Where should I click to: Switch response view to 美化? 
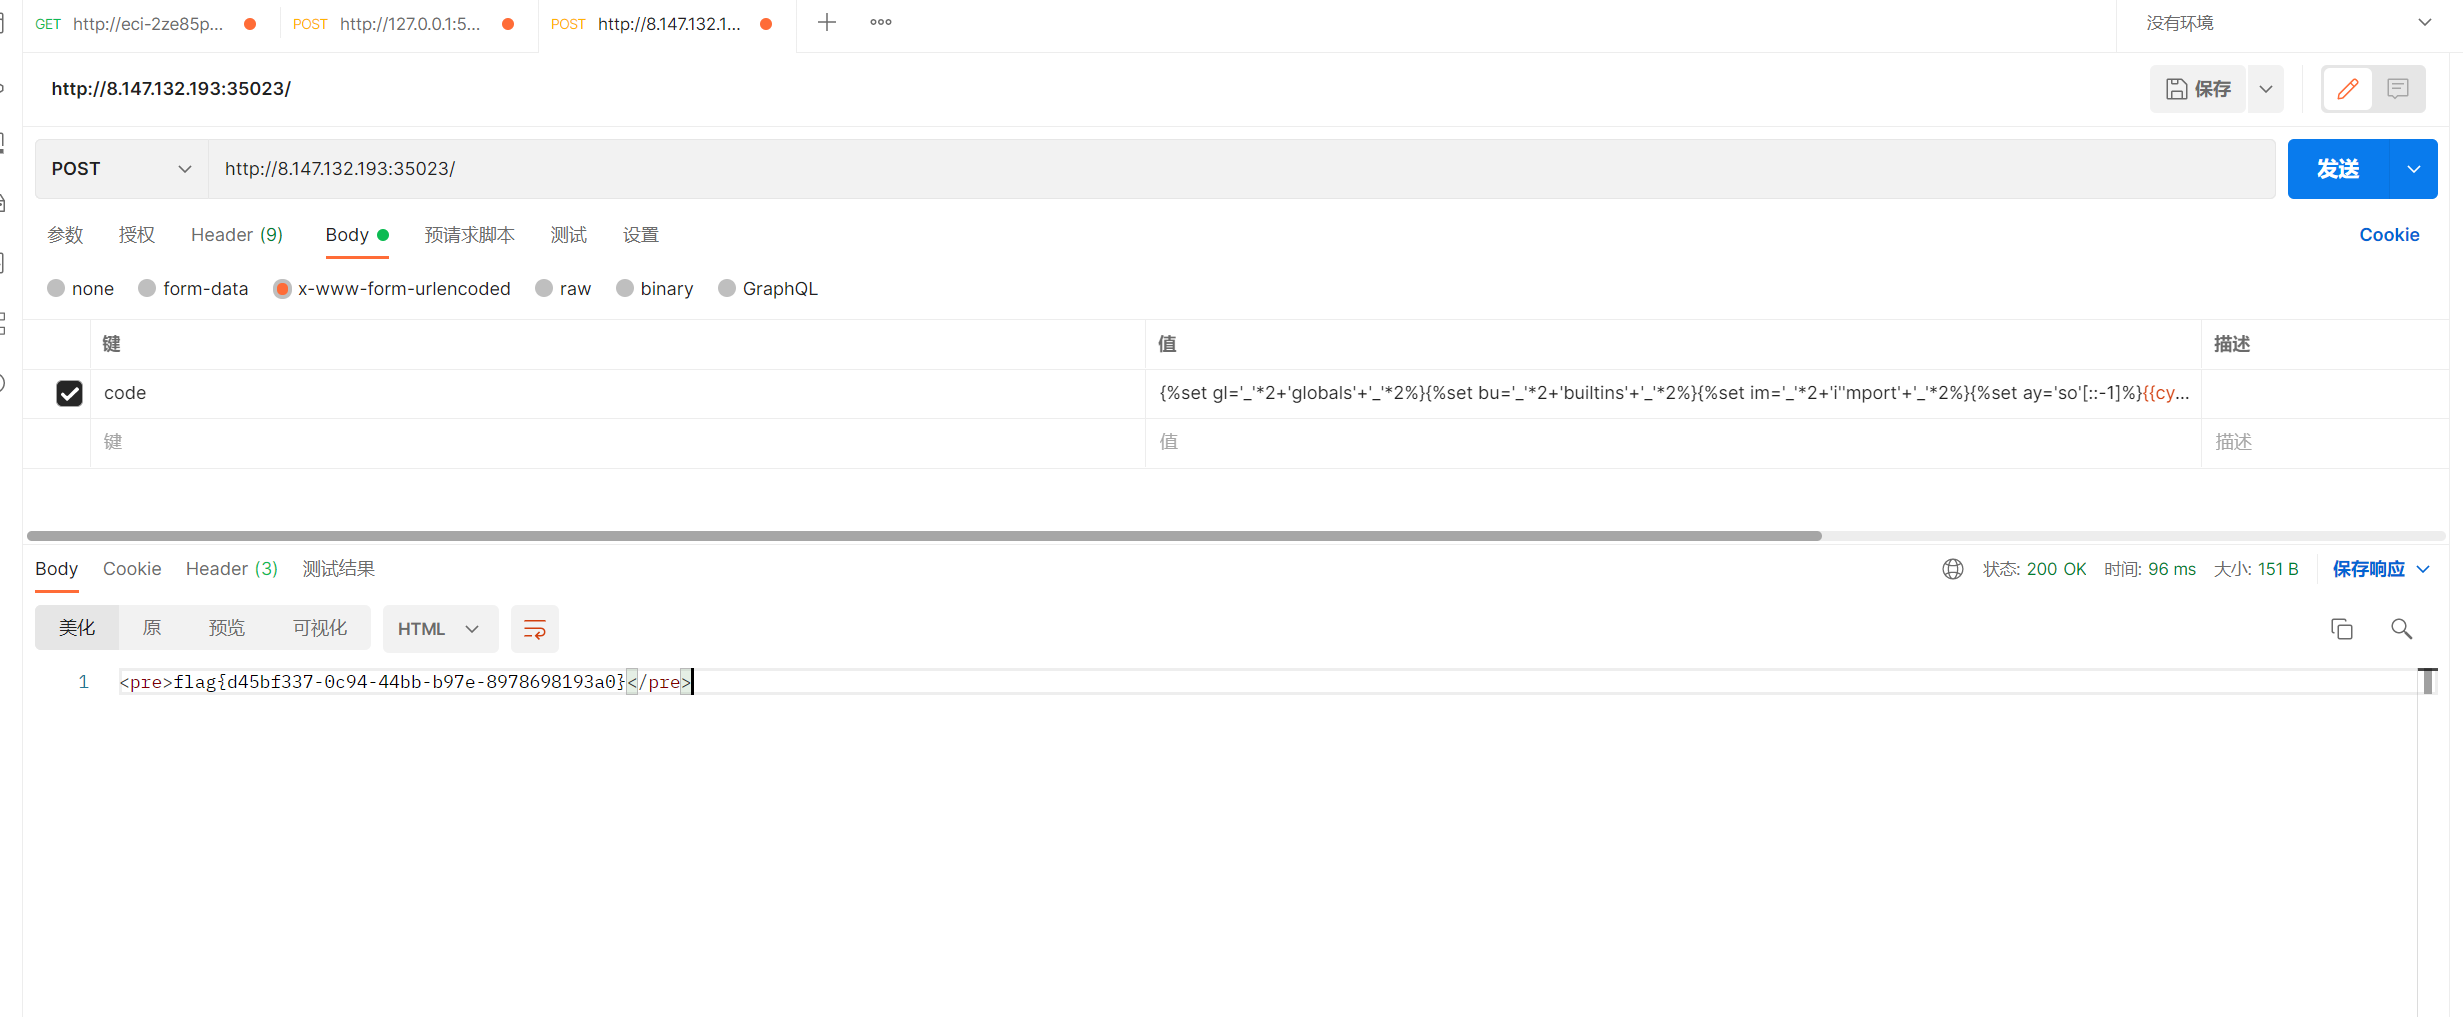[x=77, y=628]
